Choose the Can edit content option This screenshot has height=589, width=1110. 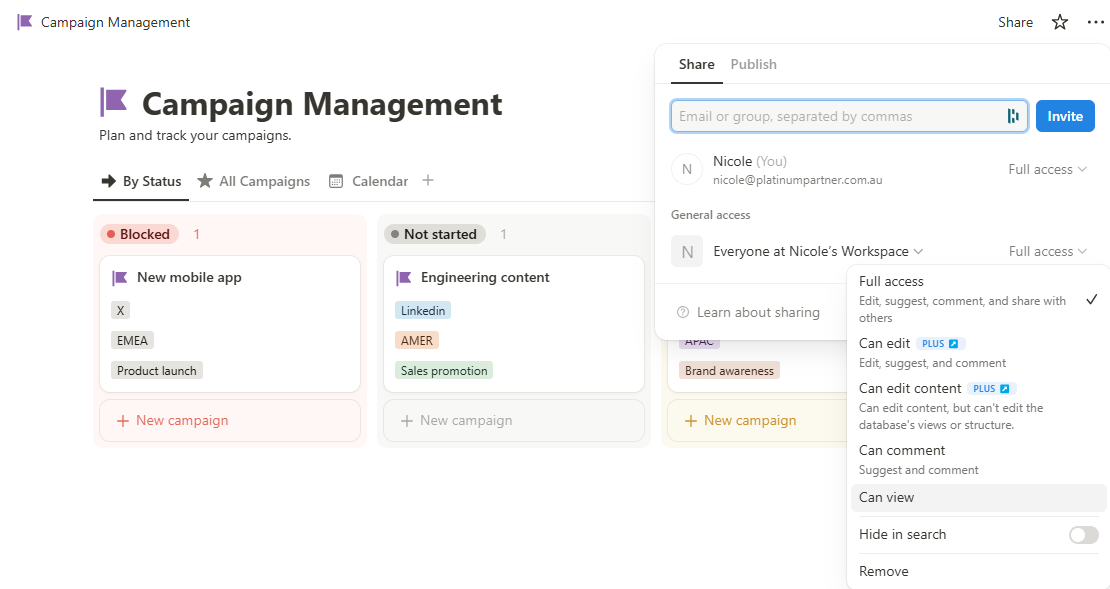click(978, 406)
